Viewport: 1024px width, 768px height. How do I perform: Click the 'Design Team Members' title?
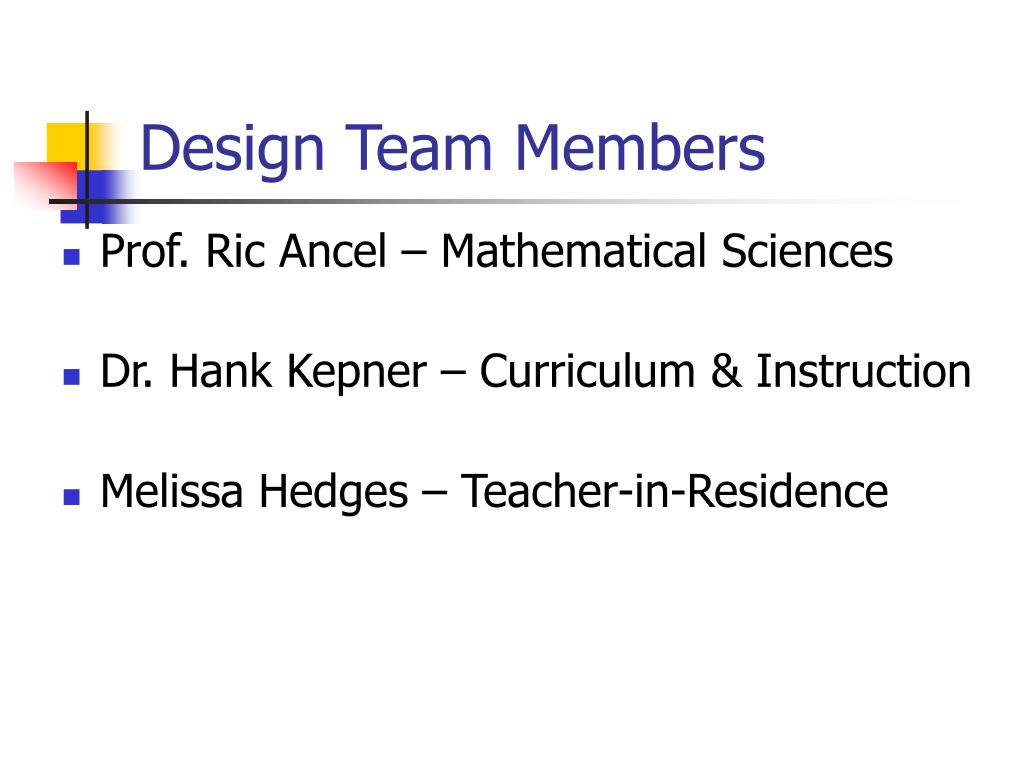pos(453,149)
